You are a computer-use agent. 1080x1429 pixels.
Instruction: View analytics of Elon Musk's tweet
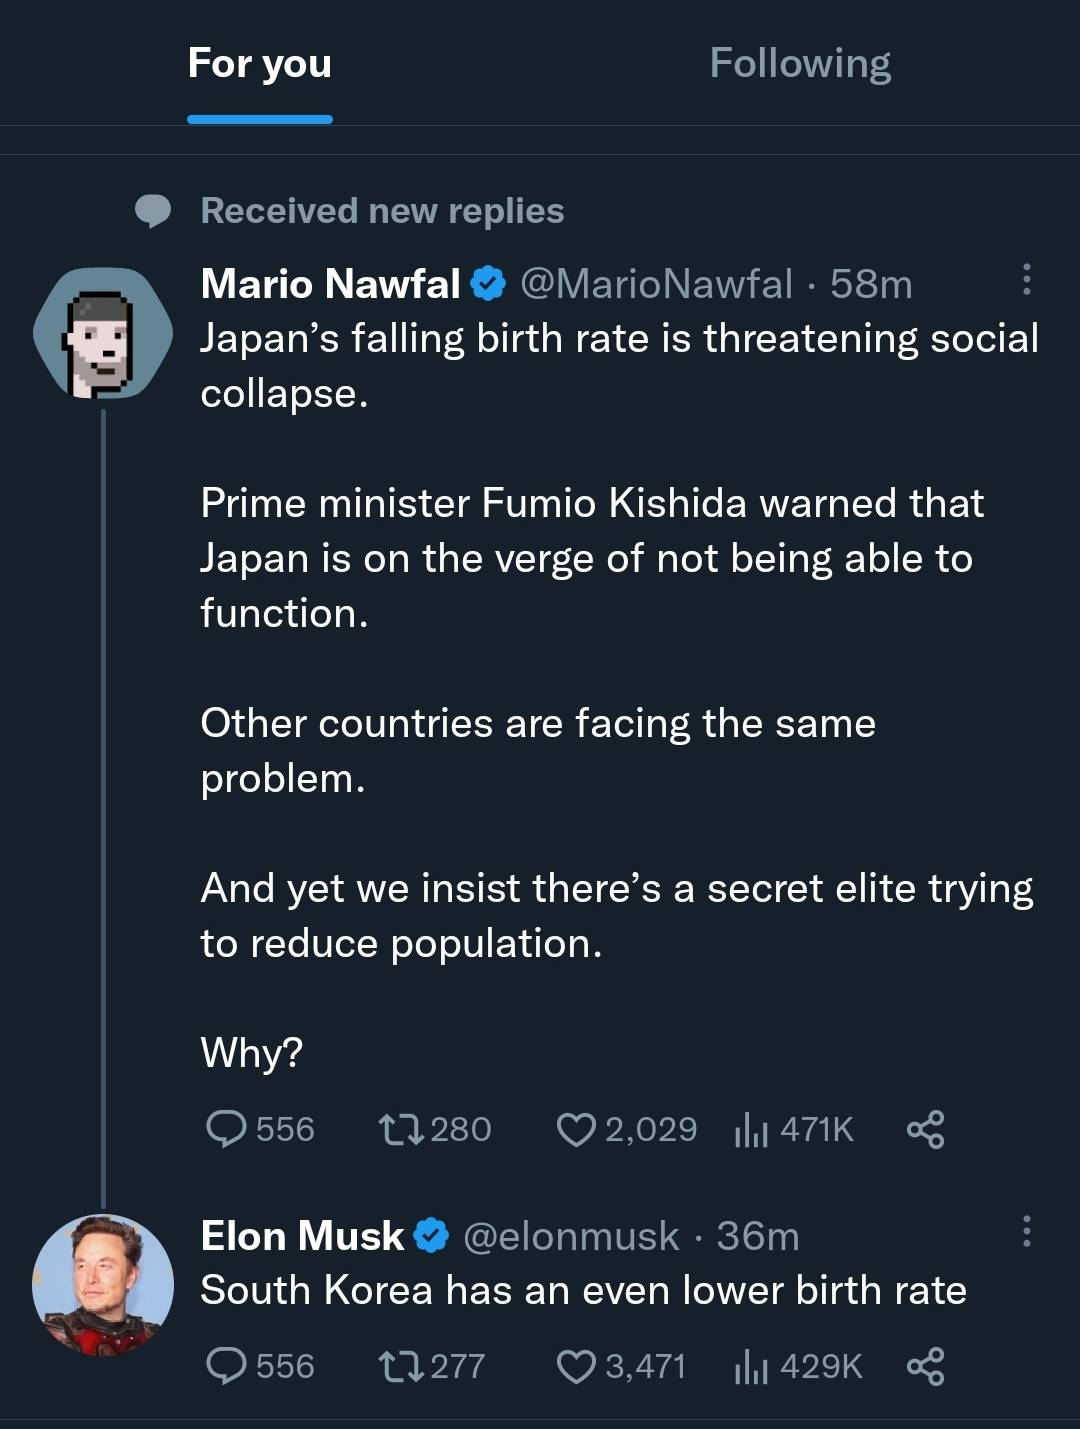coord(752,1366)
